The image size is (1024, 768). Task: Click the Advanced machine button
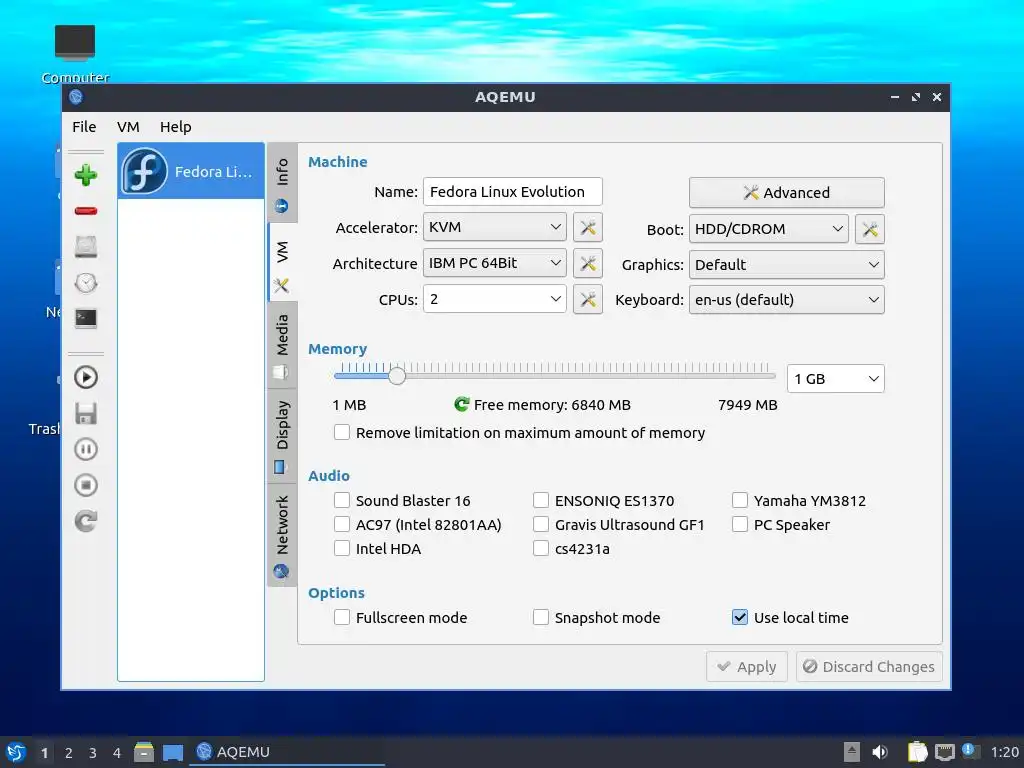click(x=786, y=193)
